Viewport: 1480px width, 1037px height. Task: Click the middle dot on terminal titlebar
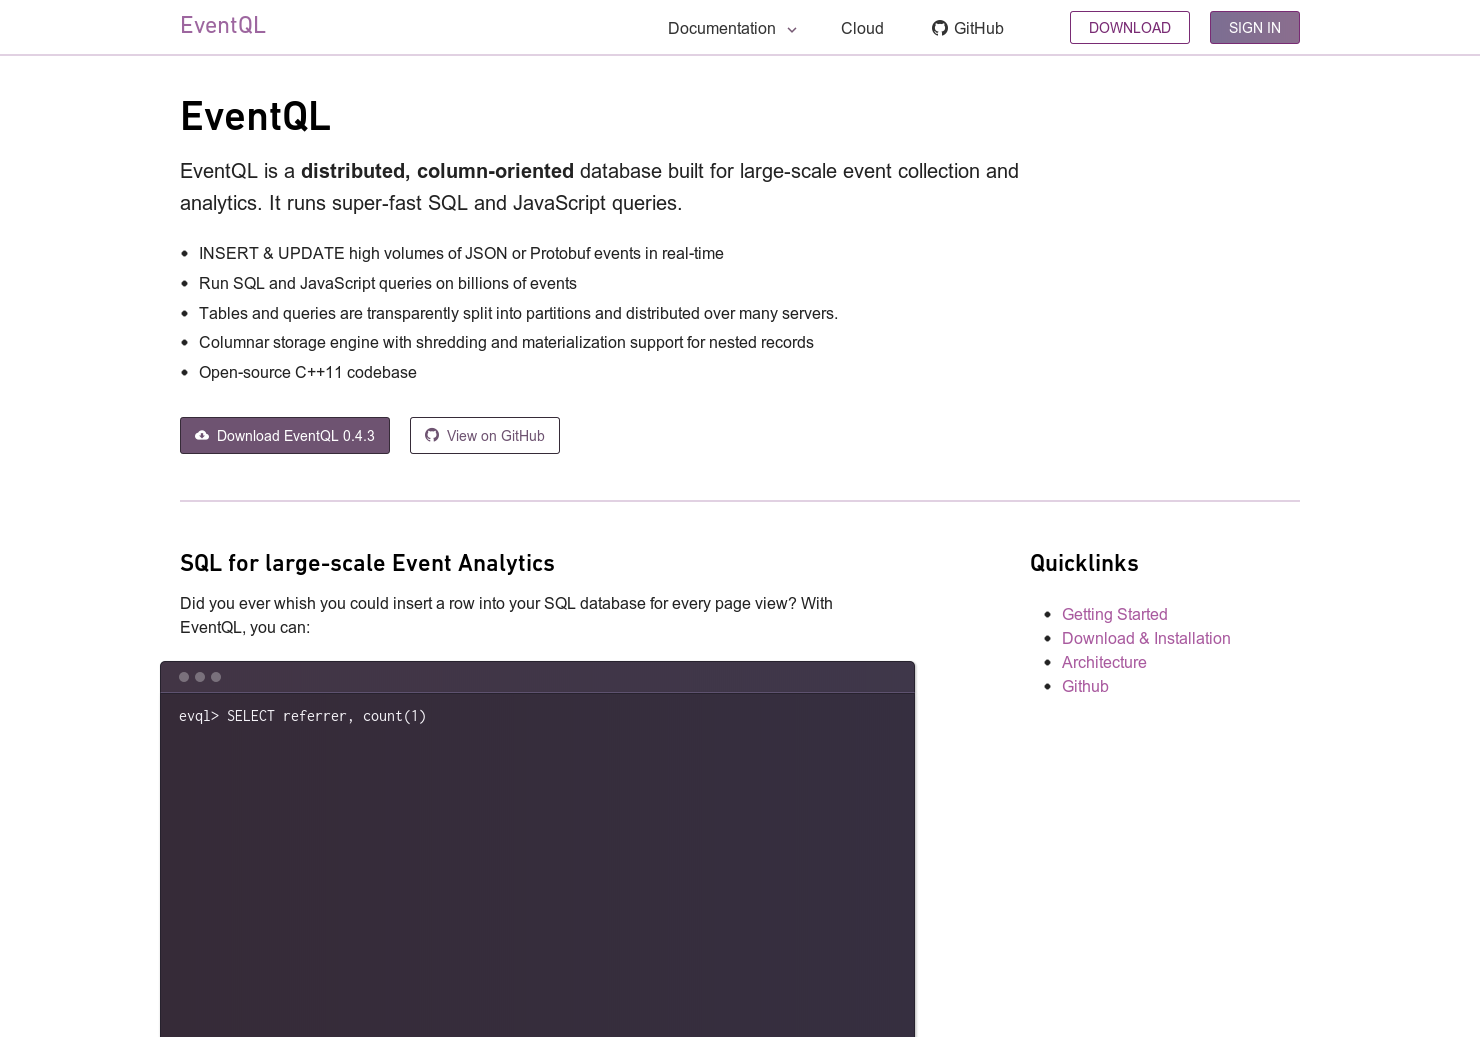(x=200, y=676)
